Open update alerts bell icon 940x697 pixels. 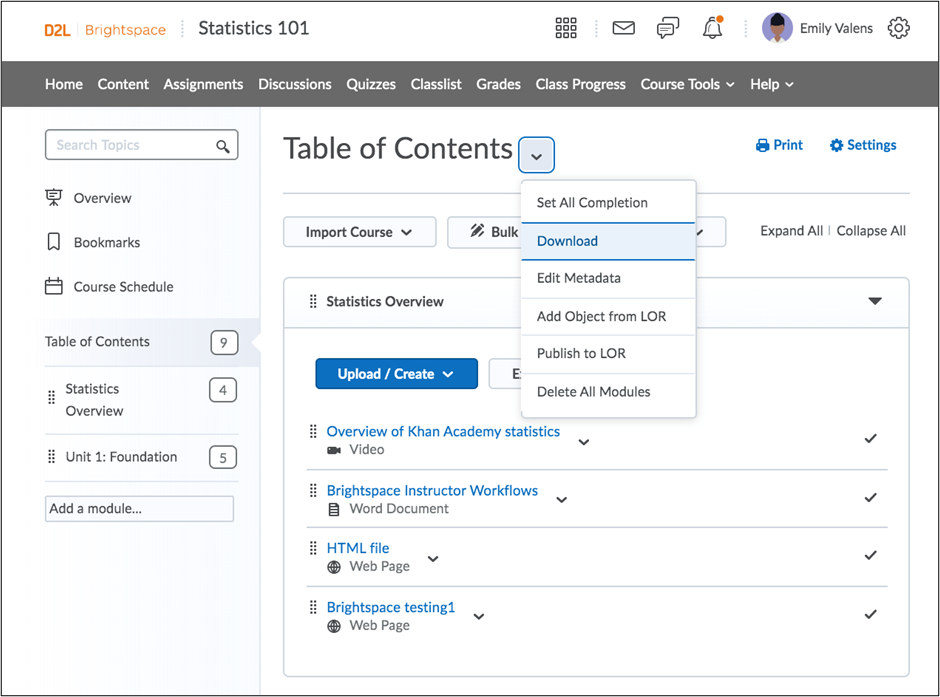point(712,28)
